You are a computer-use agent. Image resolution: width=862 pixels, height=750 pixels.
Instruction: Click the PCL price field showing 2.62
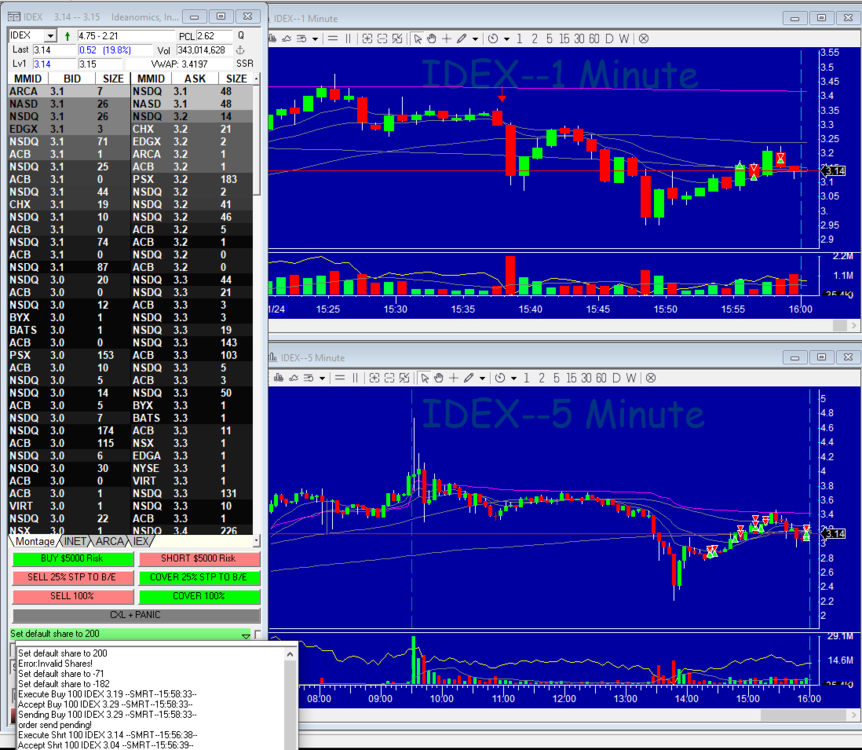[213, 36]
